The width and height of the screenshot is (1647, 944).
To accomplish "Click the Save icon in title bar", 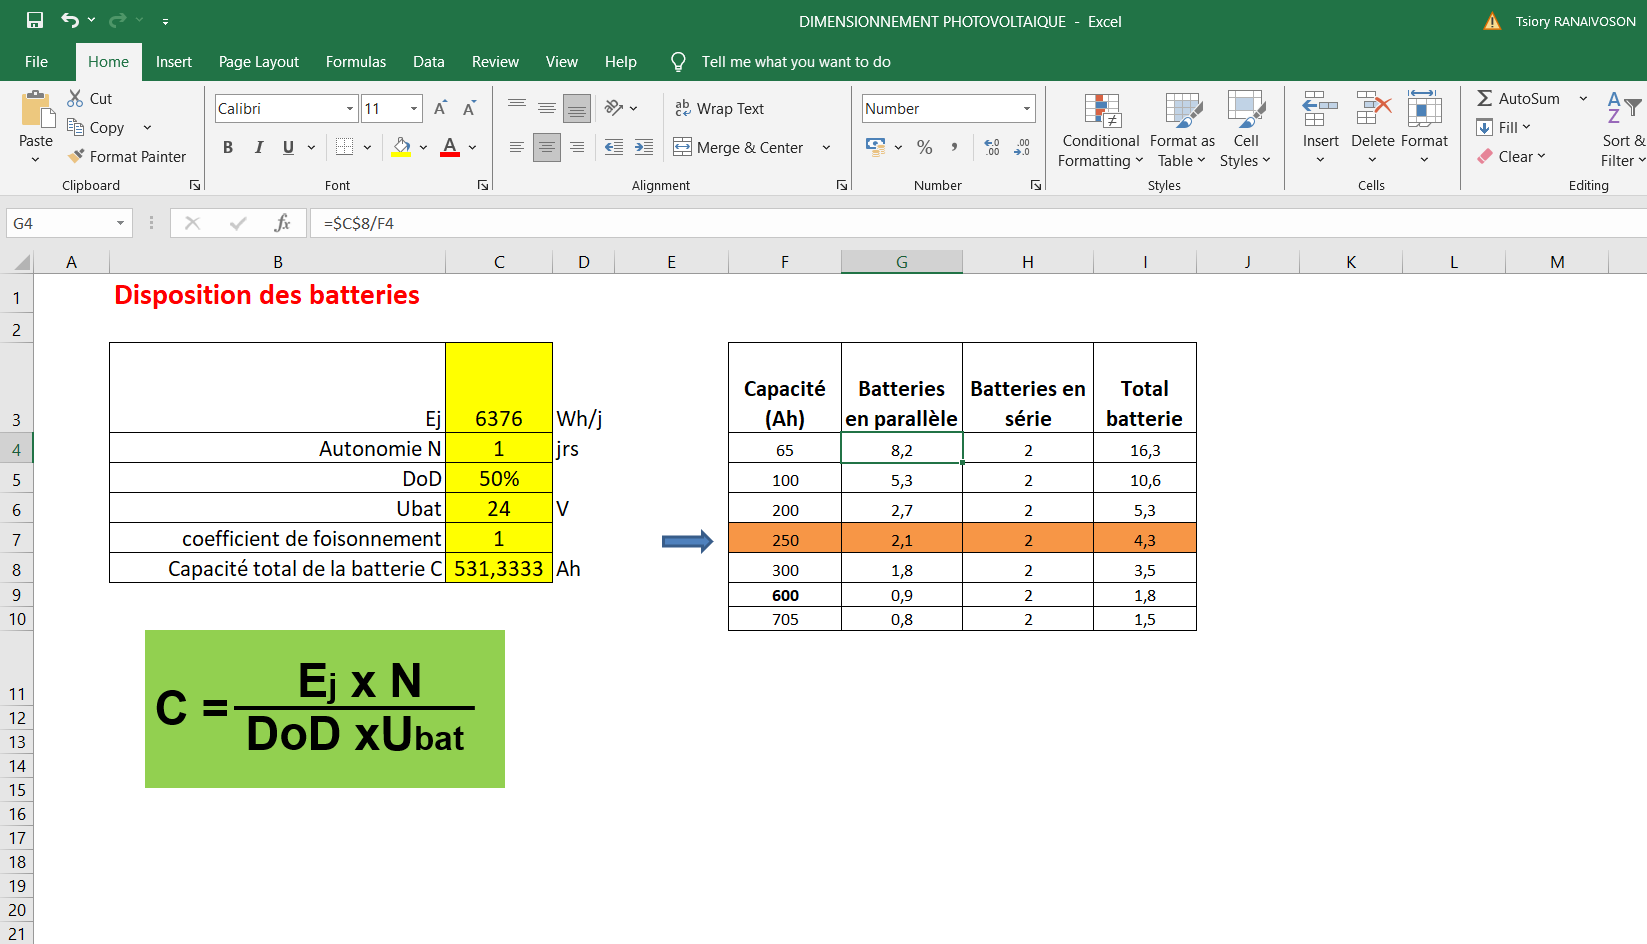I will 35,20.
